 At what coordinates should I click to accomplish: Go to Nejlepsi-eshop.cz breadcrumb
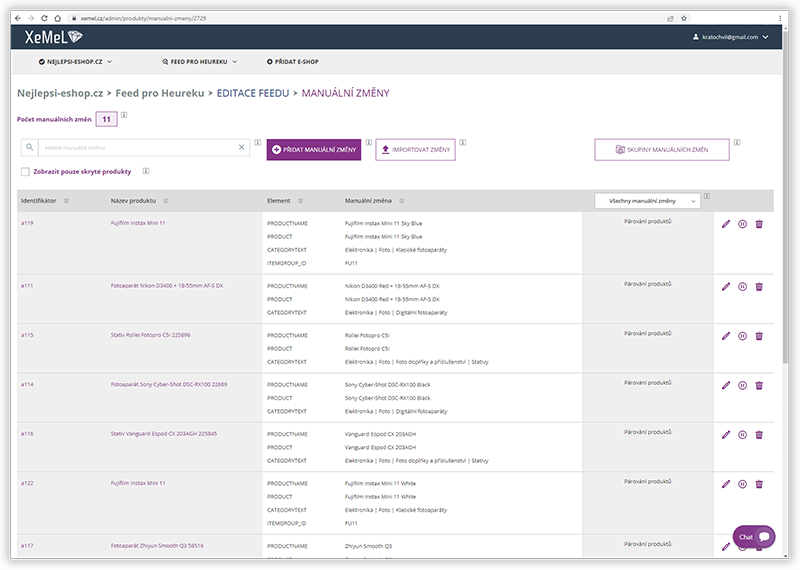[60, 93]
